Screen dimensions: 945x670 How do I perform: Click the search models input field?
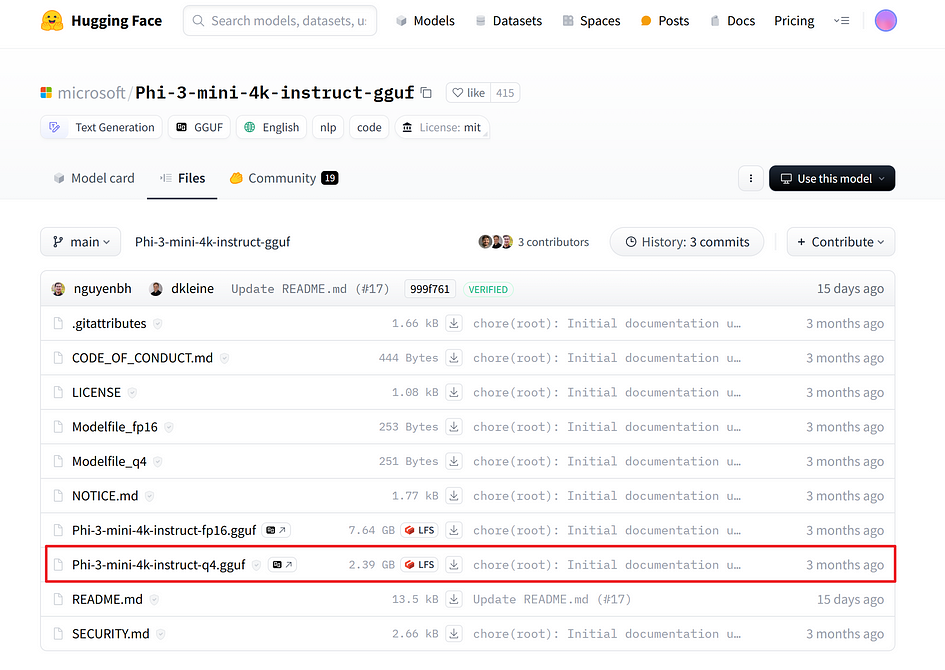point(280,20)
